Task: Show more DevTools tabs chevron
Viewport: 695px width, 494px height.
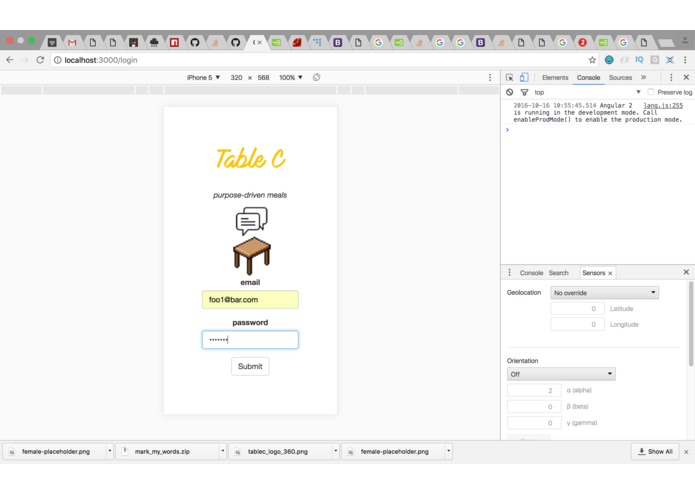Action: point(643,78)
